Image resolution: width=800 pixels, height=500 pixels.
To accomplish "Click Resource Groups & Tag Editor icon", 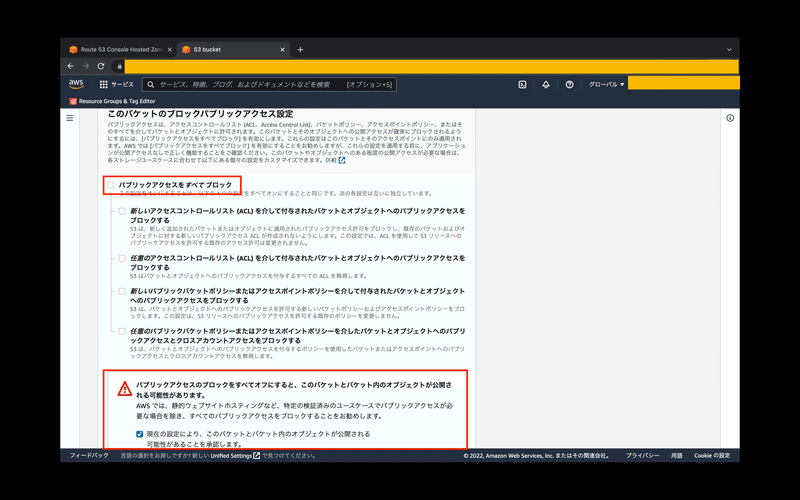I will pyautogui.click(x=72, y=102).
